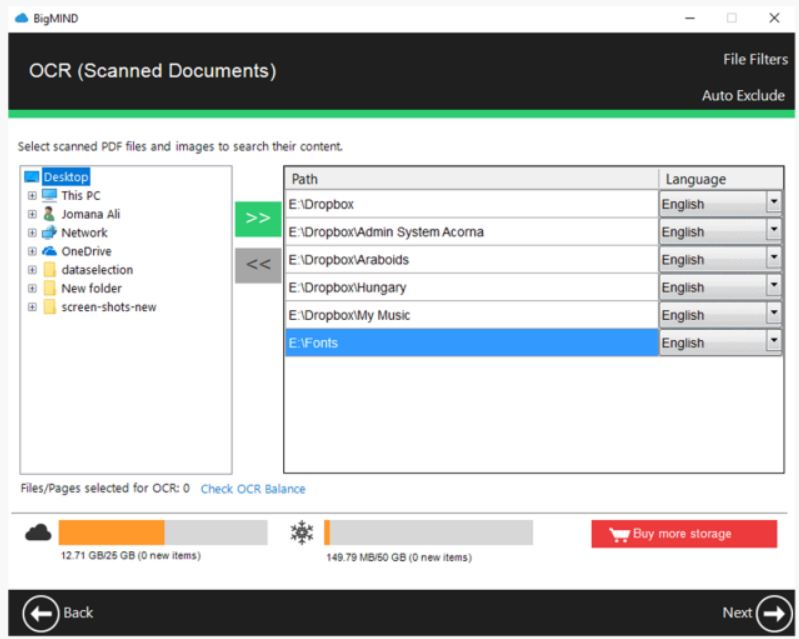Expand the screen-shots-new folder node
This screenshot has width=799, height=639.
click(x=32, y=307)
